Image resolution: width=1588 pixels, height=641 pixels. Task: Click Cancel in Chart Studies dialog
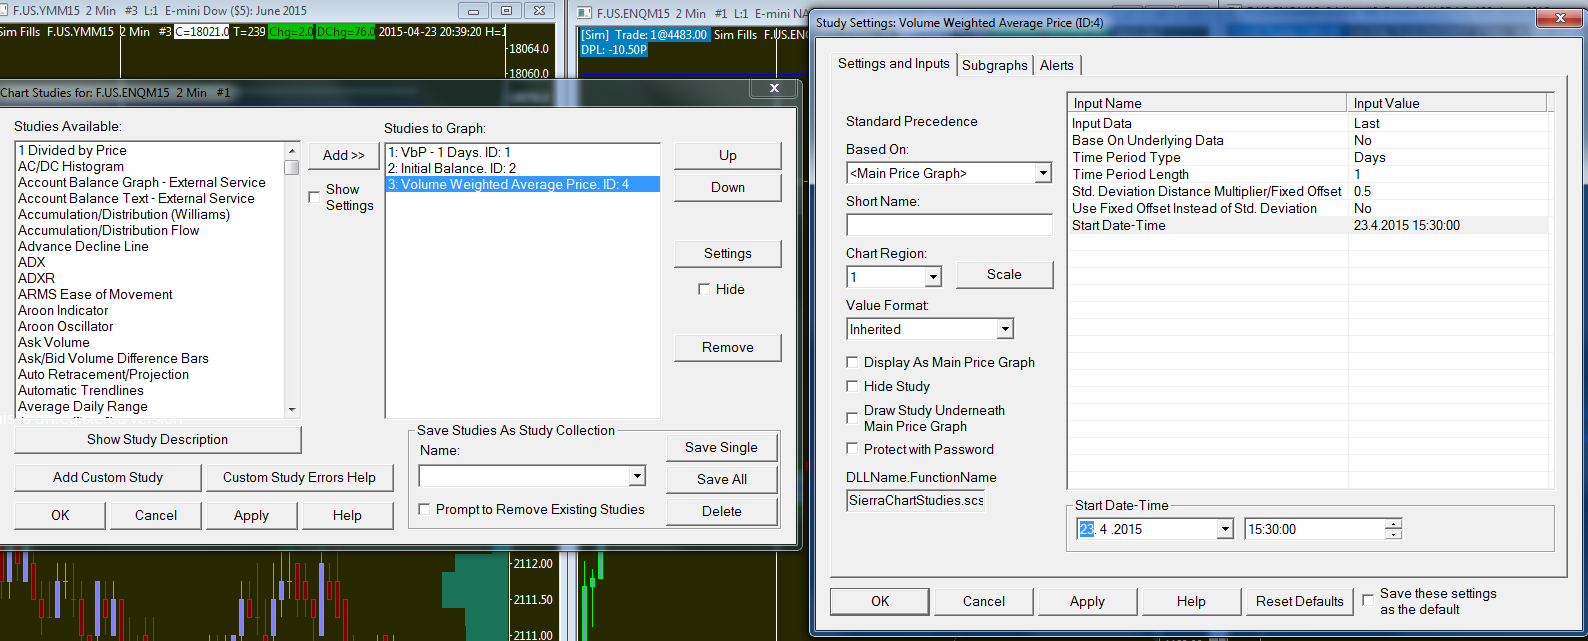pos(156,515)
